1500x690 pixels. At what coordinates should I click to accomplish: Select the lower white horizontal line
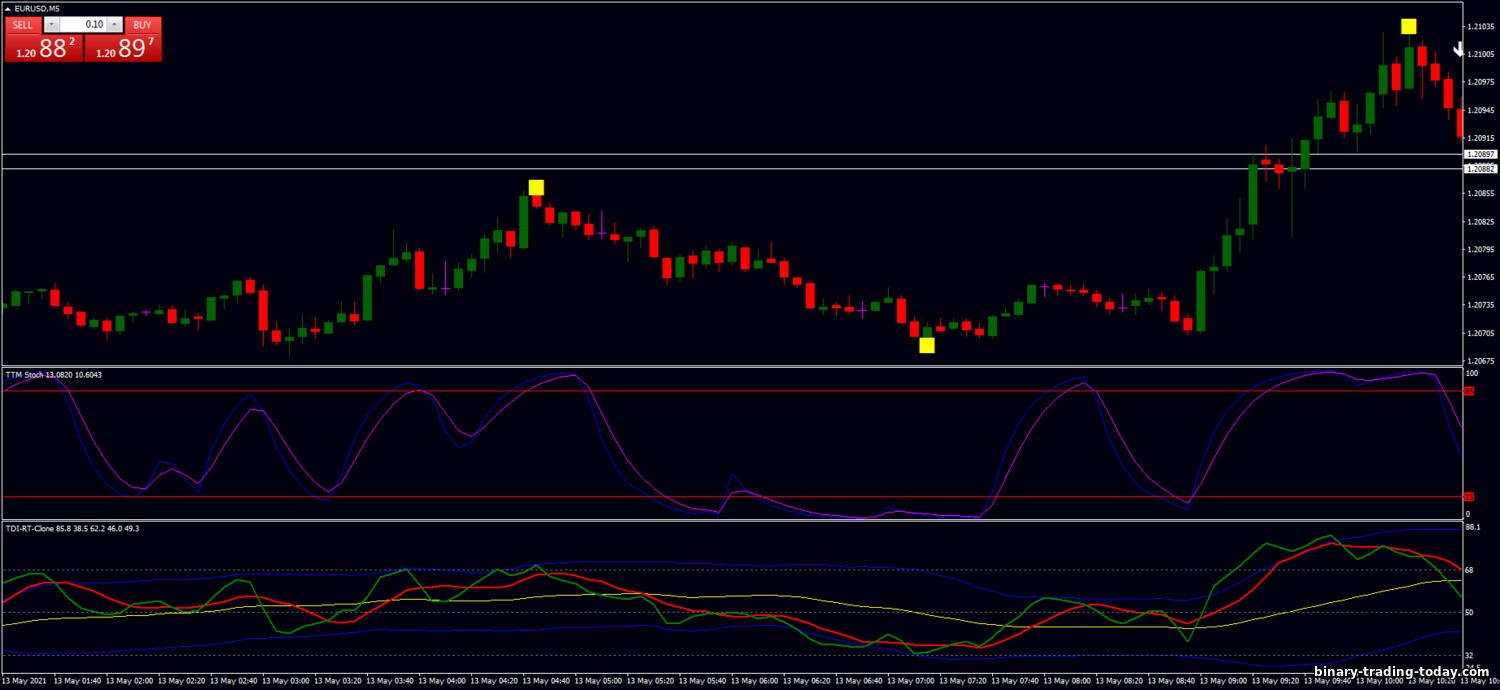click(730, 169)
